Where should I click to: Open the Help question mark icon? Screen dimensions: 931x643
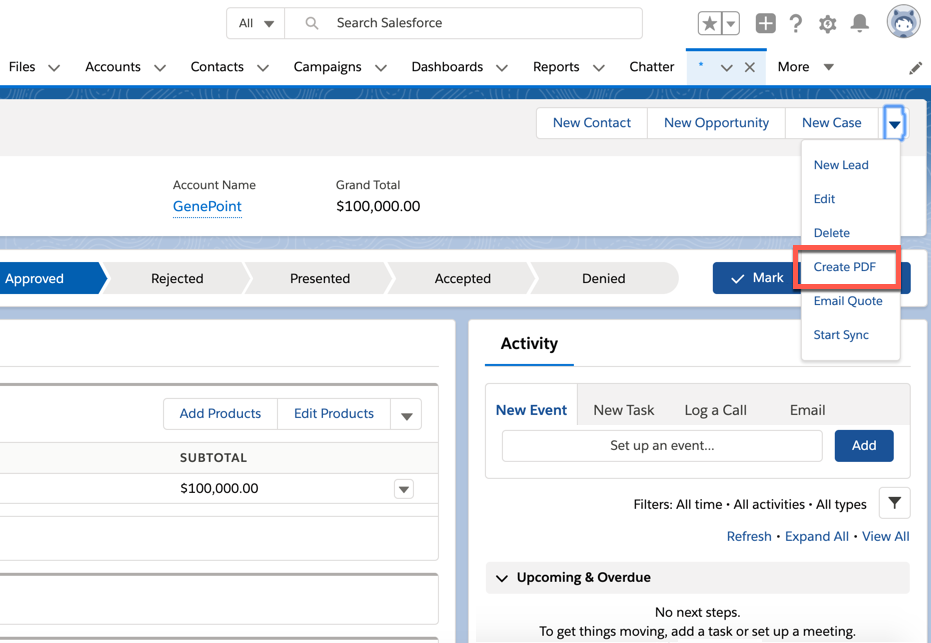pos(796,24)
